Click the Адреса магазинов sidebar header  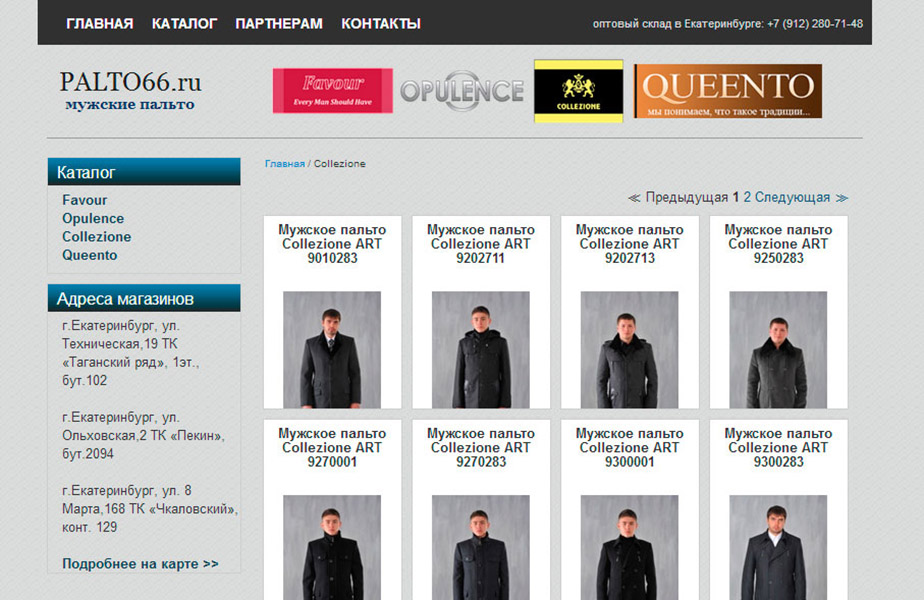(144, 298)
